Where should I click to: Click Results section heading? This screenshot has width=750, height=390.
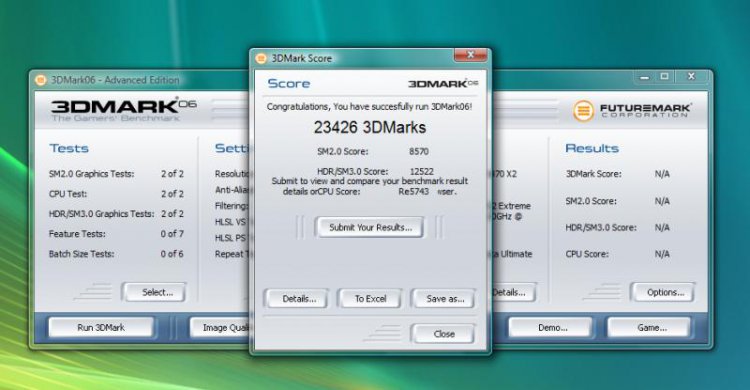coord(592,148)
